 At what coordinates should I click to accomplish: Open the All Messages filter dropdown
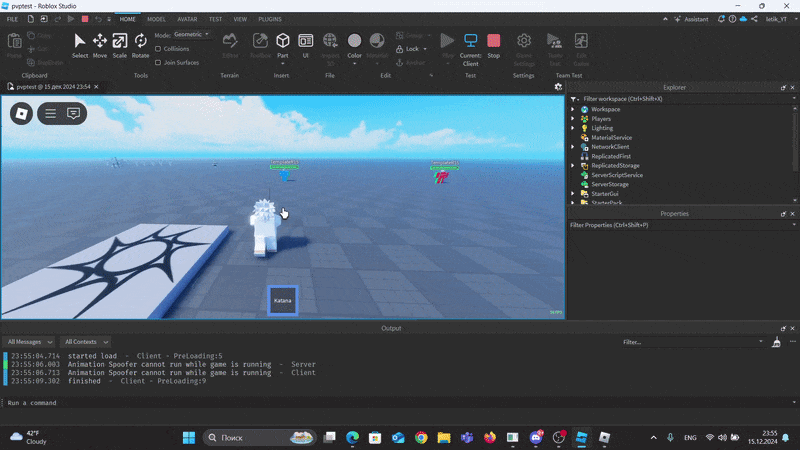(x=30, y=342)
